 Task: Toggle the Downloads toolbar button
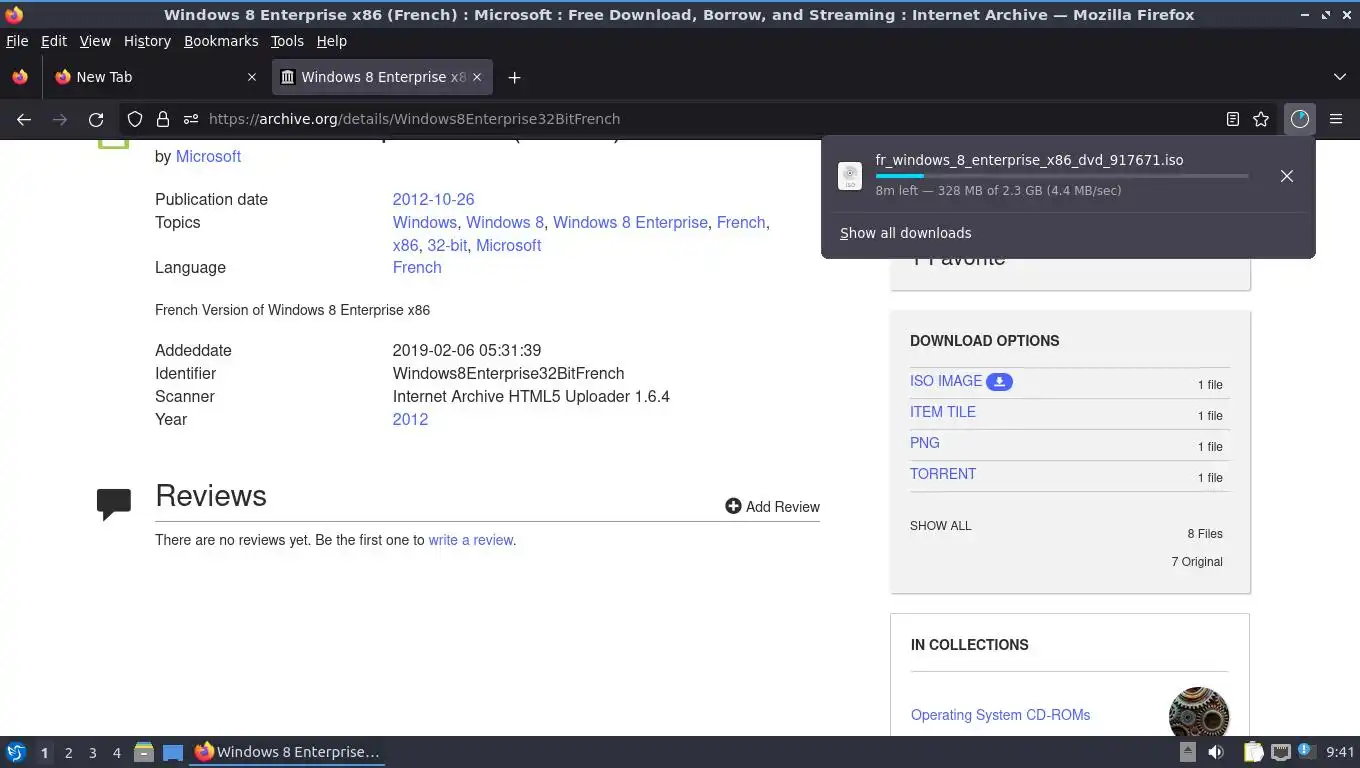[1299, 119]
